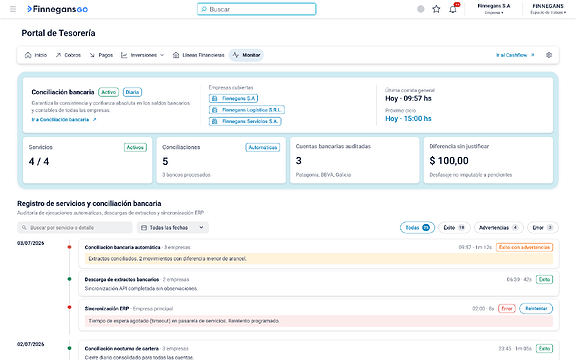Select the Monitor tab
The image size is (576, 360).
click(x=246, y=55)
